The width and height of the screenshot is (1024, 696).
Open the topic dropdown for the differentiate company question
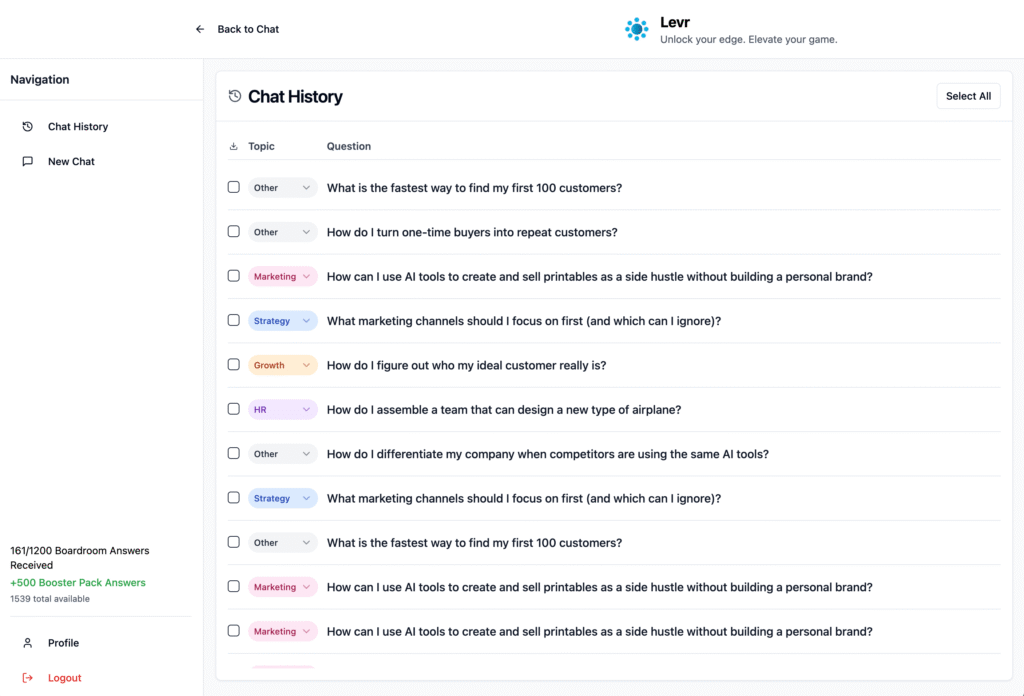click(x=282, y=454)
